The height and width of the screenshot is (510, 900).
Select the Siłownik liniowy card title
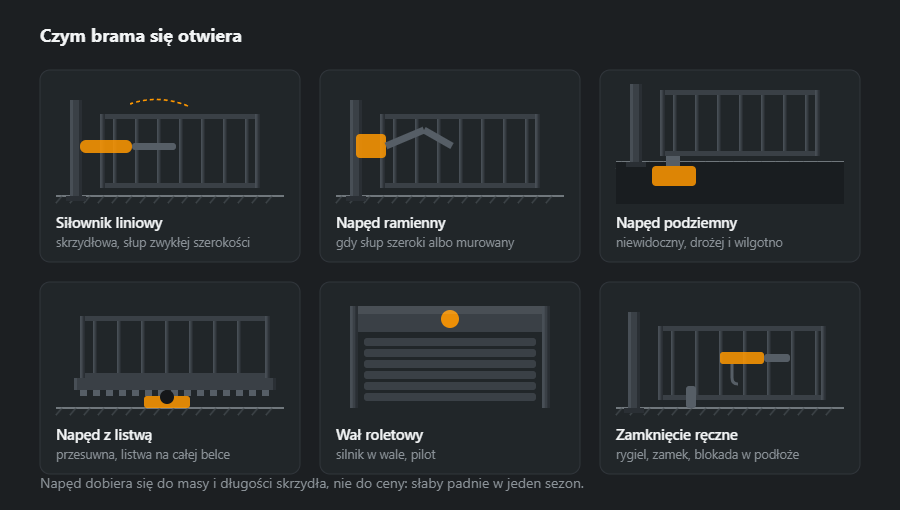point(109,223)
